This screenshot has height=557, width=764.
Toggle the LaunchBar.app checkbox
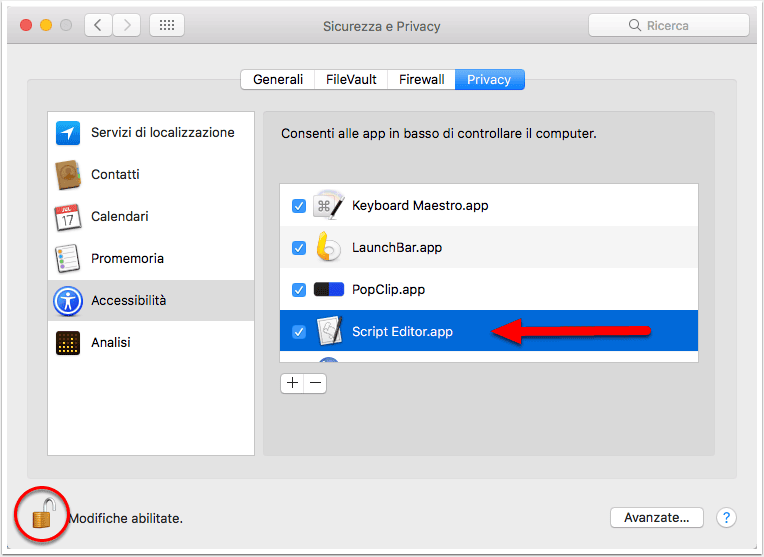coord(299,248)
